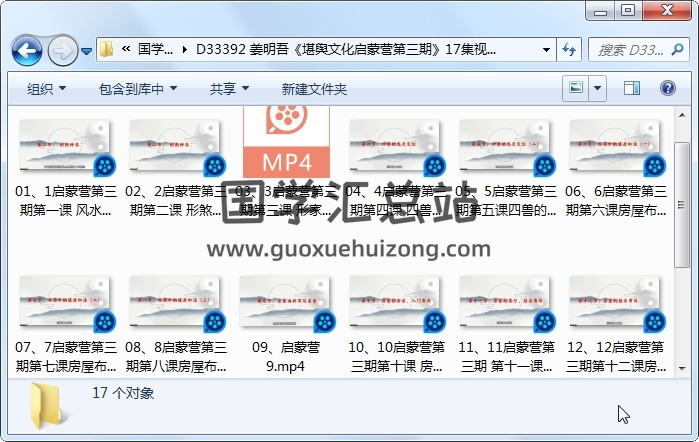Click file name 12、12启蒙营第三期第十二课房...
The height and width of the screenshot is (442, 699).
tap(616, 357)
